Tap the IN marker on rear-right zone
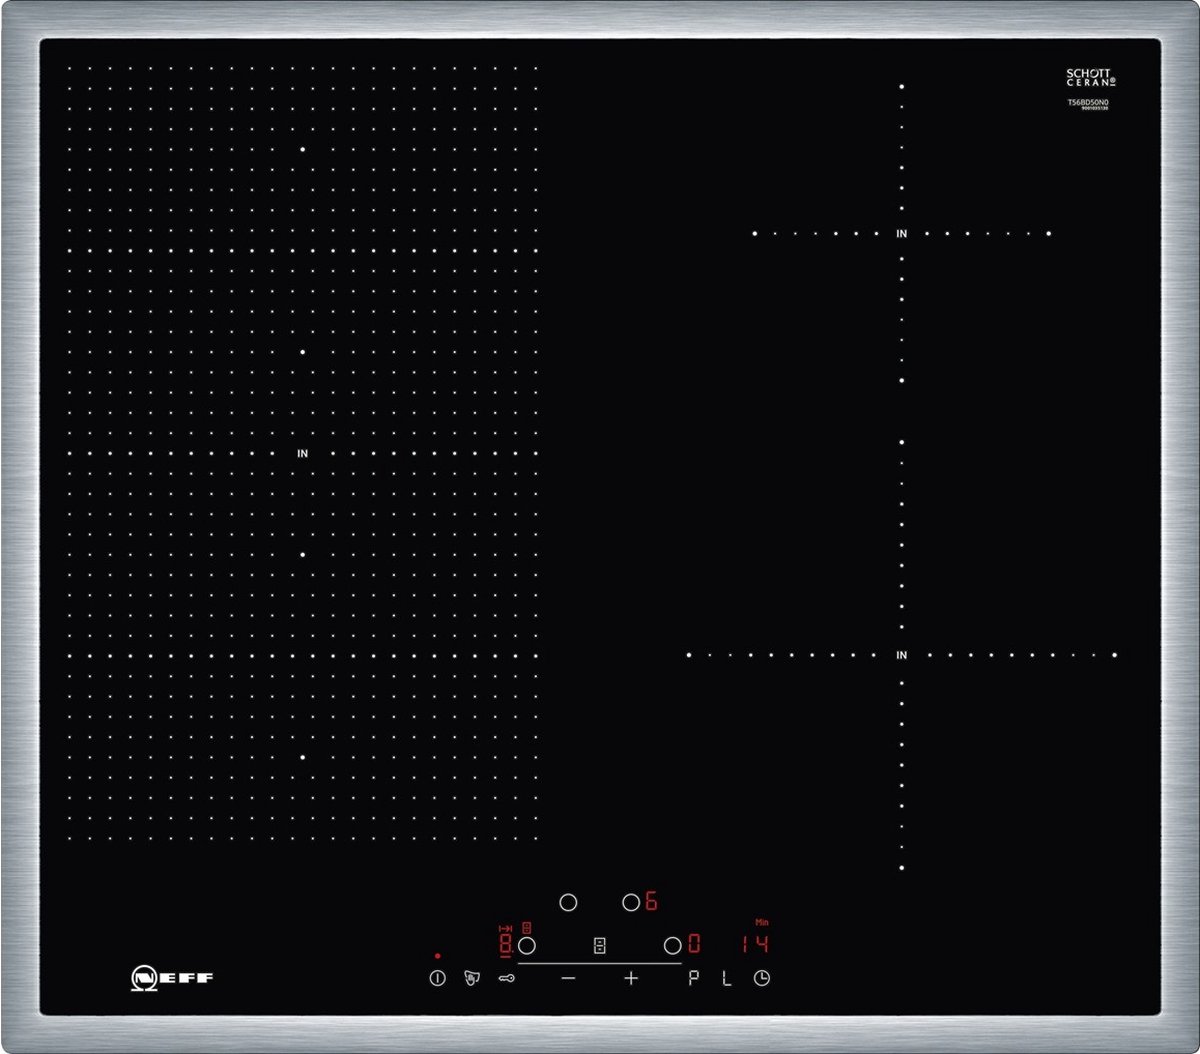This screenshot has width=1200, height=1054. coord(901,234)
